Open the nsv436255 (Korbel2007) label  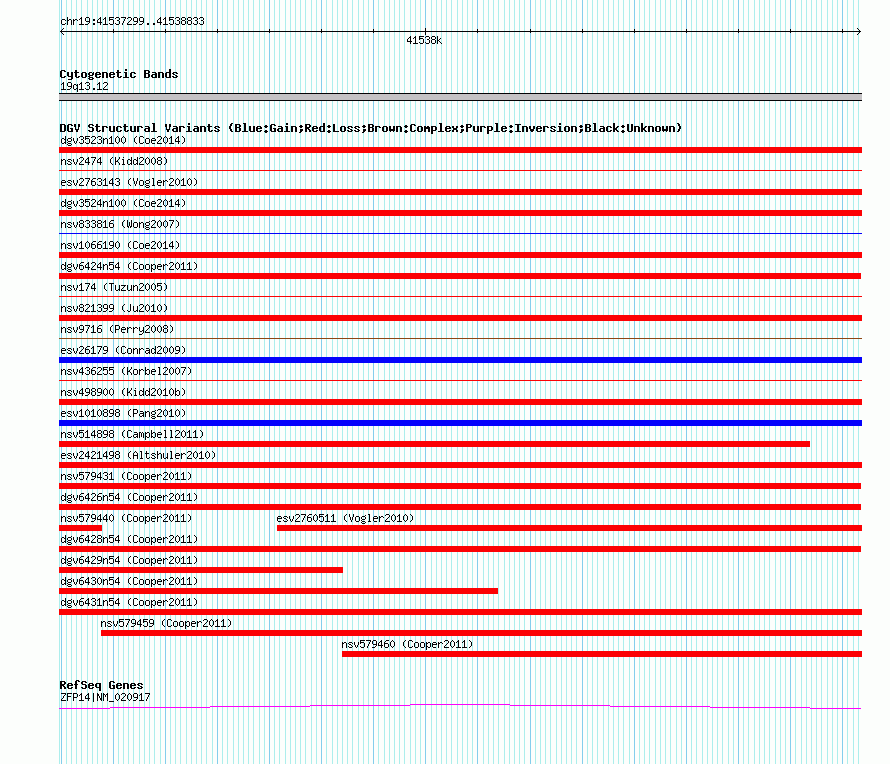click(126, 371)
